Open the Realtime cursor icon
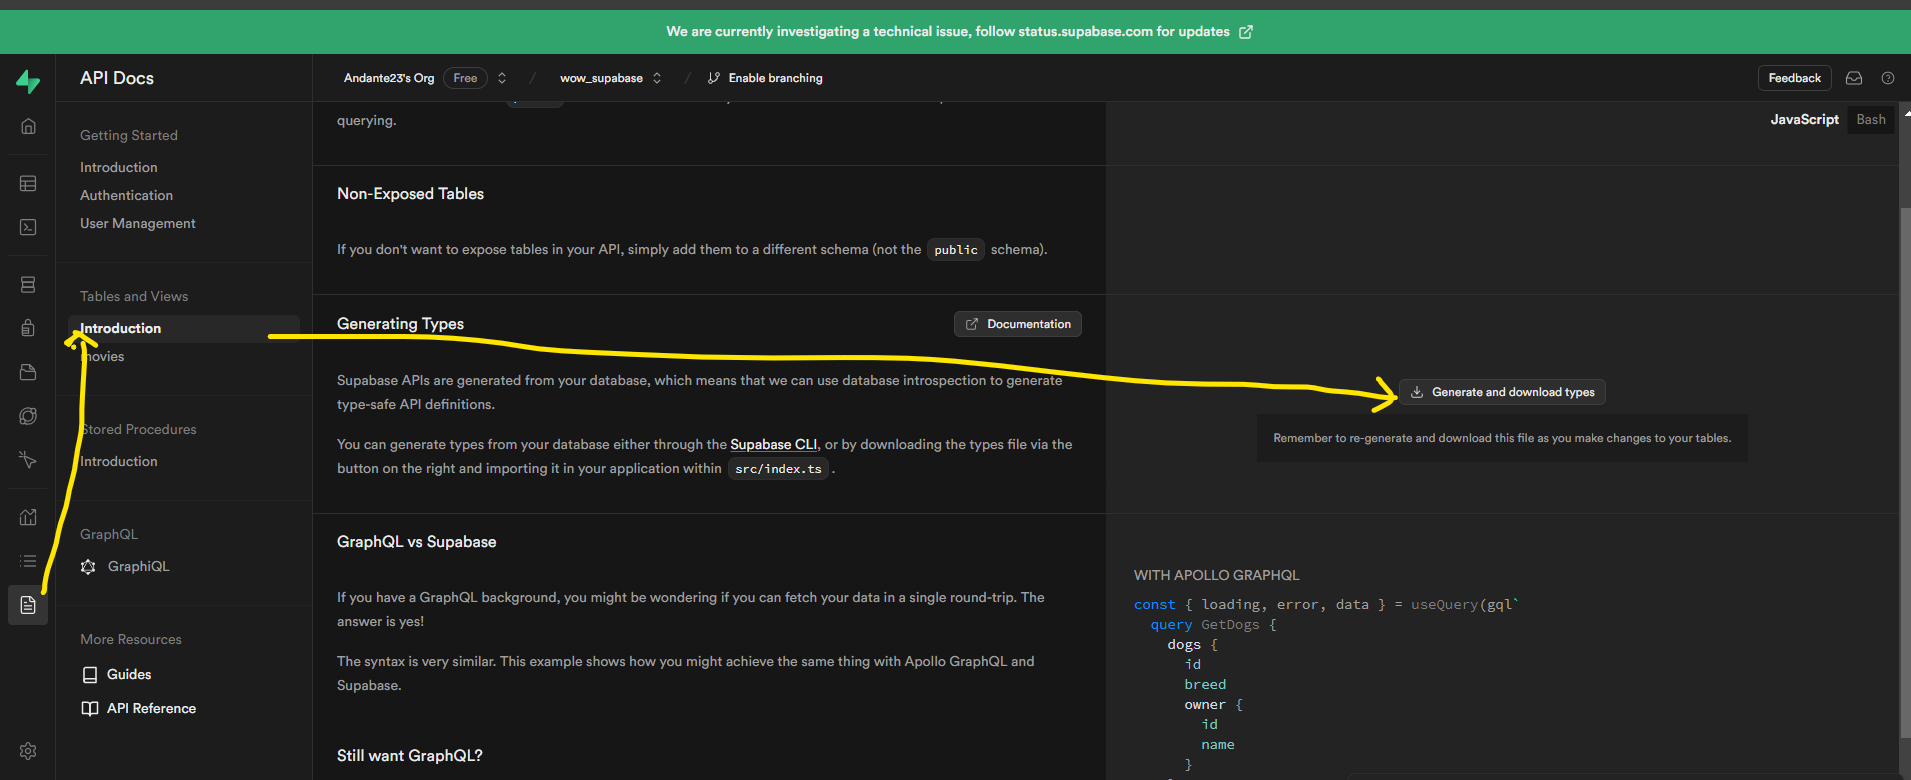The height and width of the screenshot is (780, 1911). pos(28,460)
